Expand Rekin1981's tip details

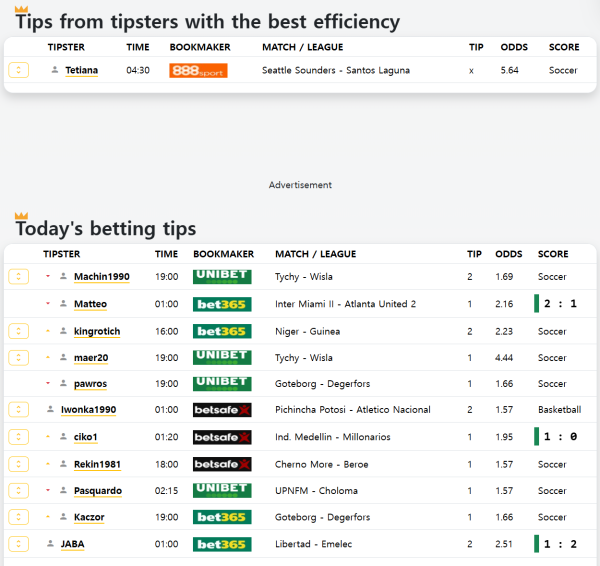[18, 464]
